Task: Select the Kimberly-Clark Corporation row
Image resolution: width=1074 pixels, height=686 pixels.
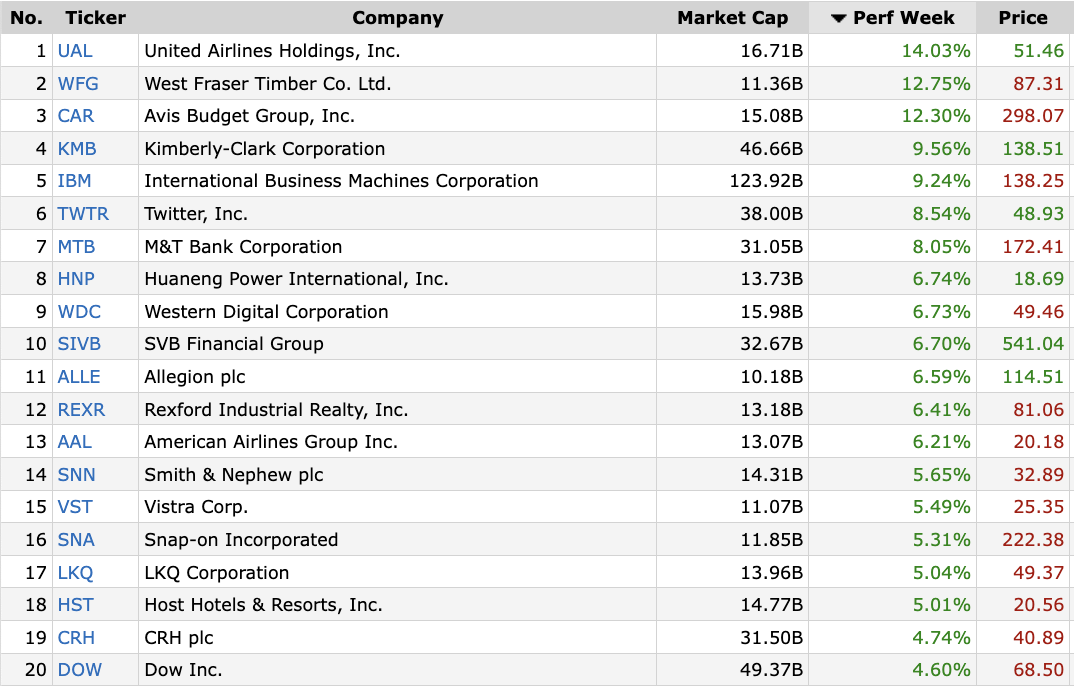Action: tap(537, 149)
